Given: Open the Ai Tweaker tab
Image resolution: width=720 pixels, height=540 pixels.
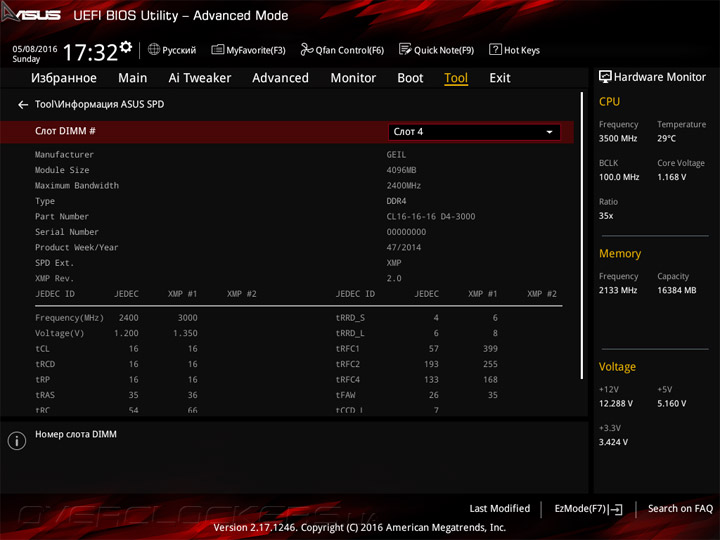Looking at the screenshot, I should 200,78.
